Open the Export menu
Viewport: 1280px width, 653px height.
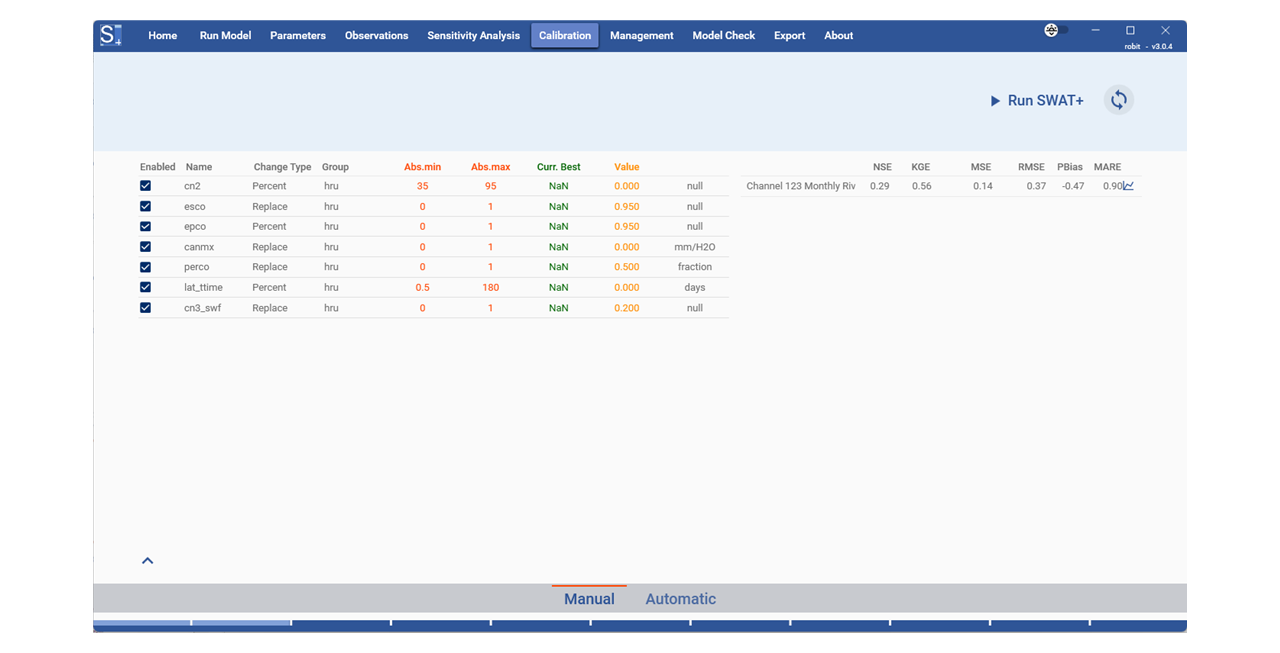point(789,36)
